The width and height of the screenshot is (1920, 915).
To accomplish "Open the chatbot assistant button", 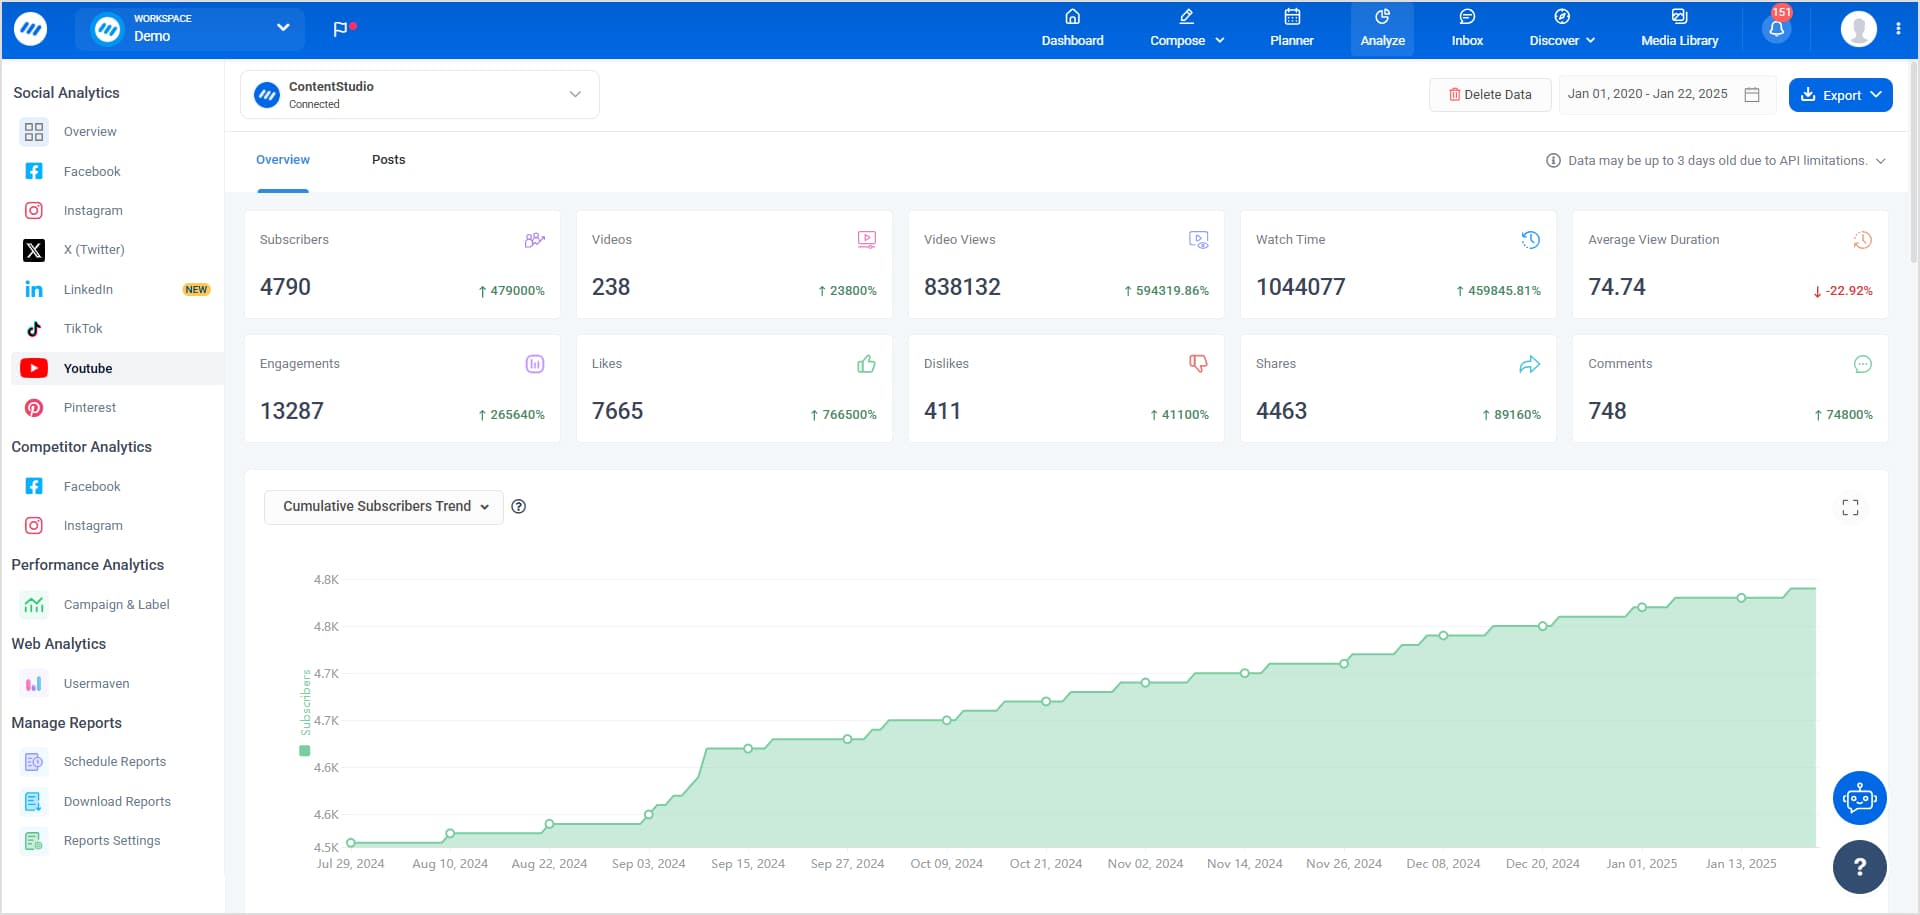I will pyautogui.click(x=1860, y=798).
